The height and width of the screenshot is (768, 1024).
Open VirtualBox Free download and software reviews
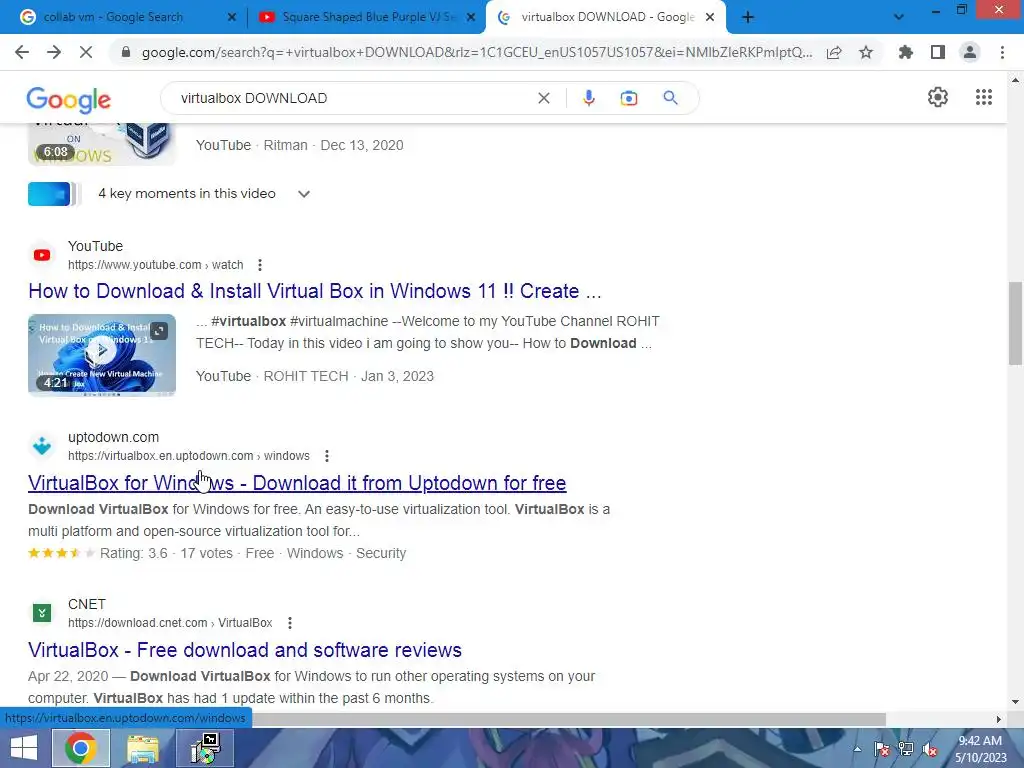[x=245, y=650]
